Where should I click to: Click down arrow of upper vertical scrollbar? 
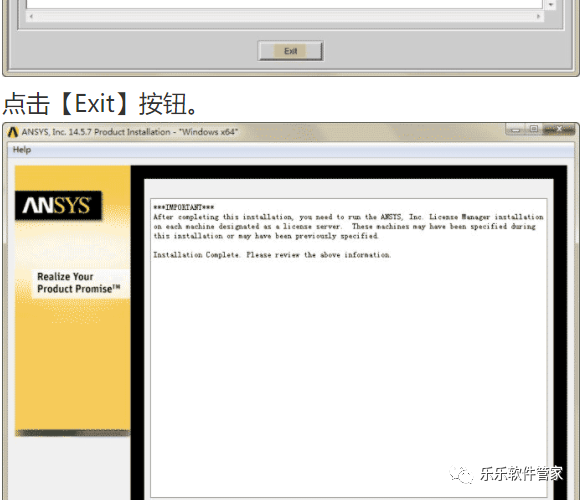(x=551, y=5)
